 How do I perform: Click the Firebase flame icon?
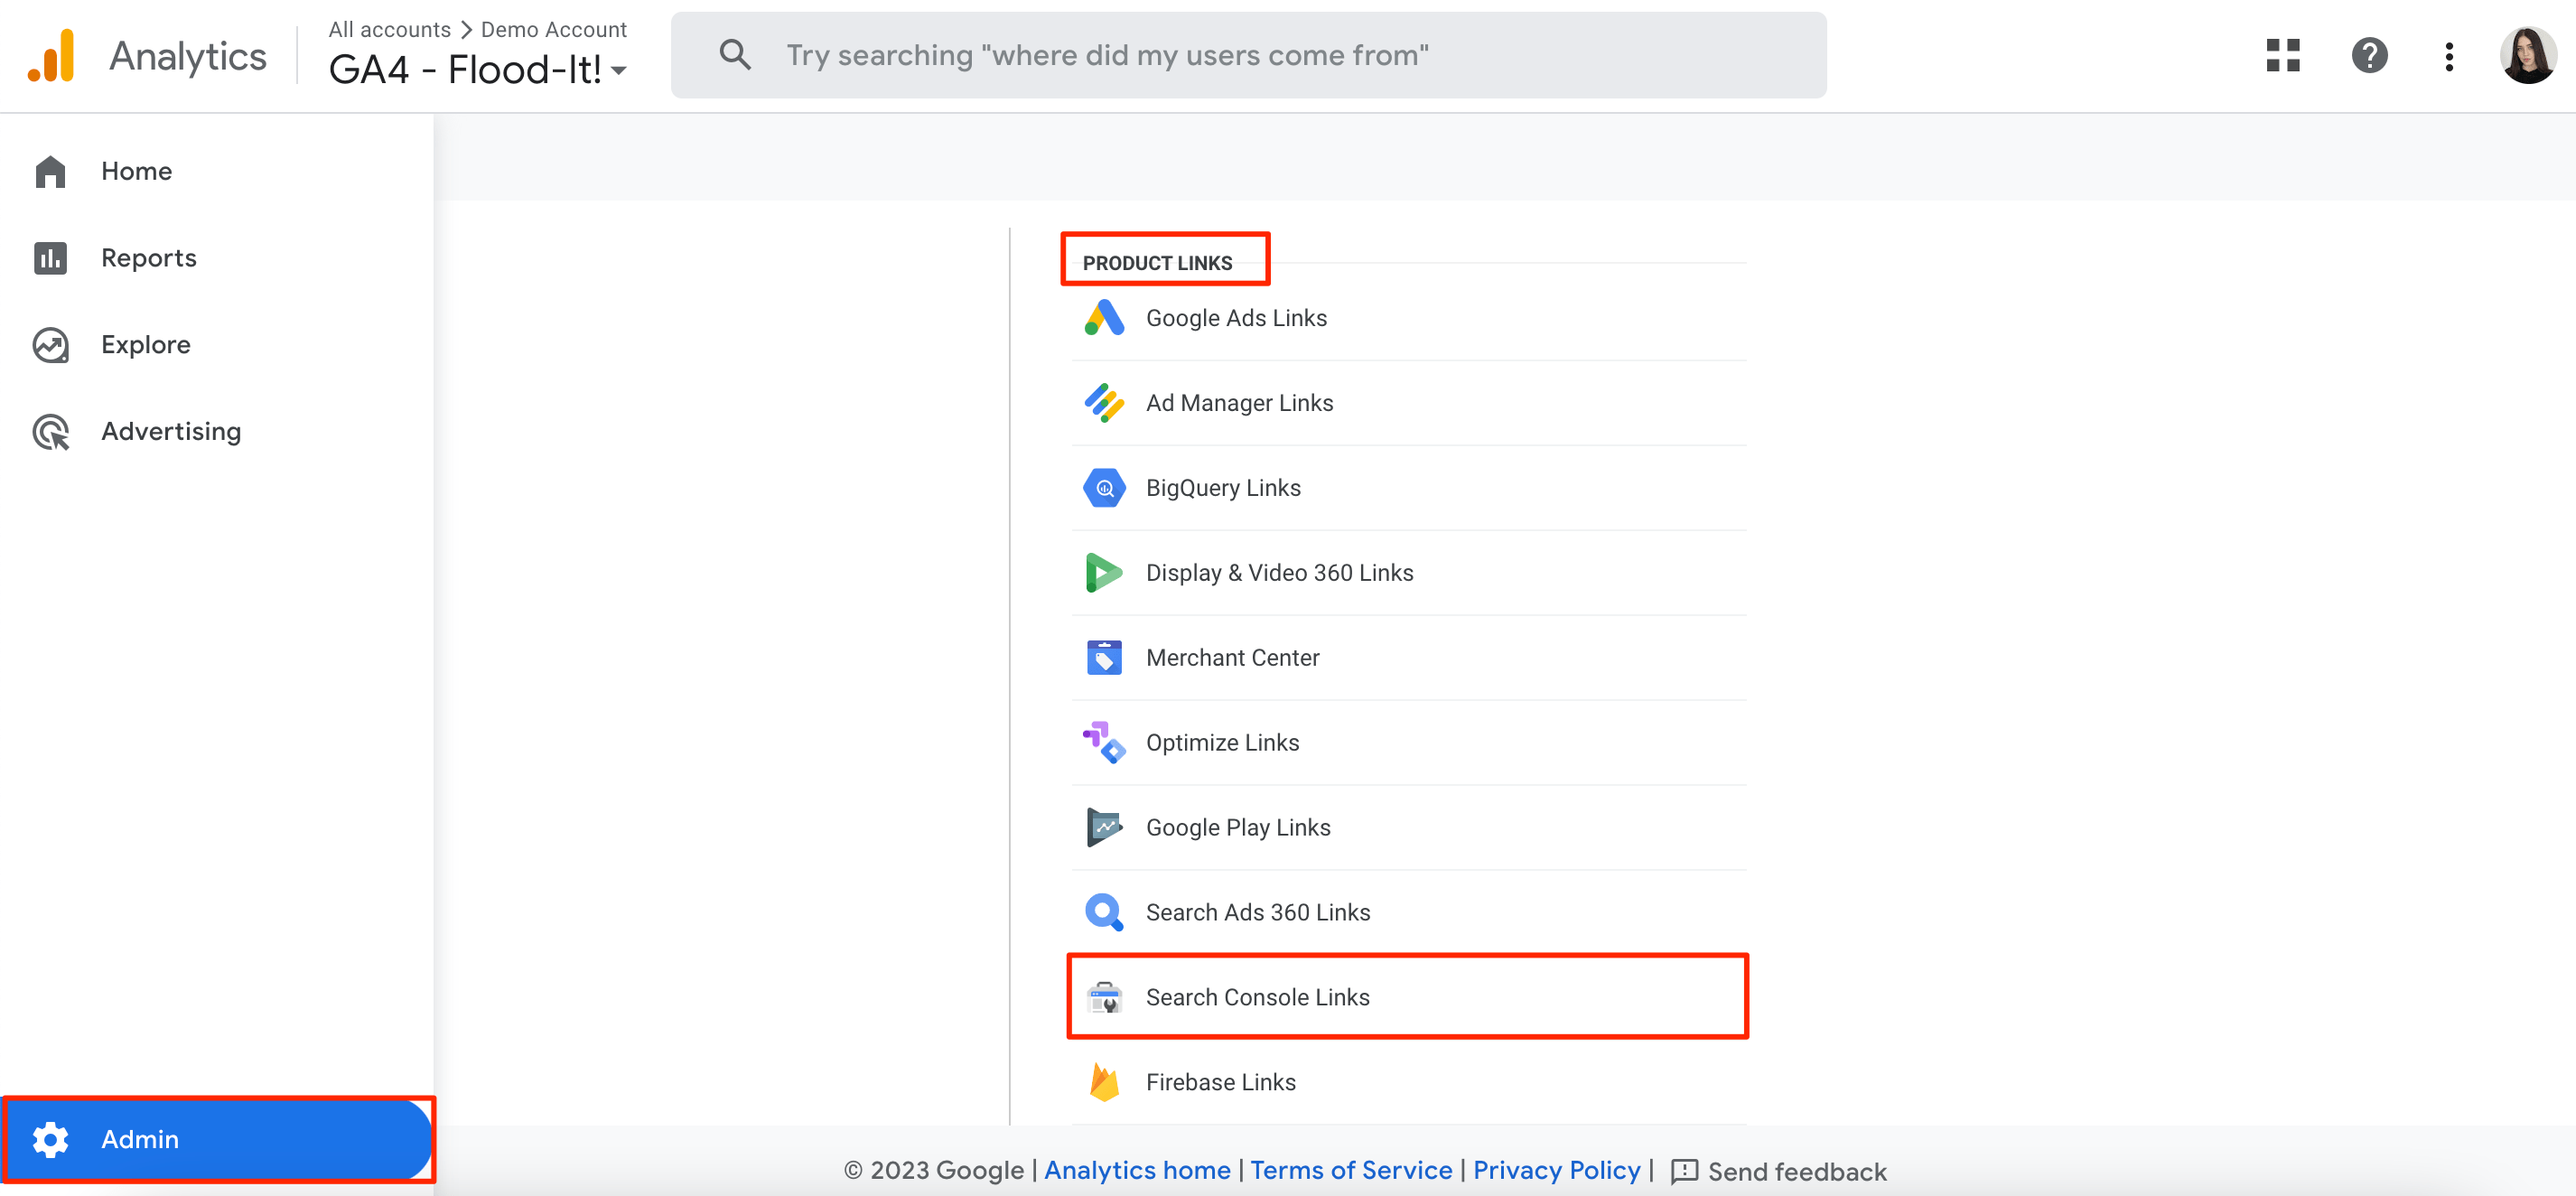(x=1104, y=1083)
